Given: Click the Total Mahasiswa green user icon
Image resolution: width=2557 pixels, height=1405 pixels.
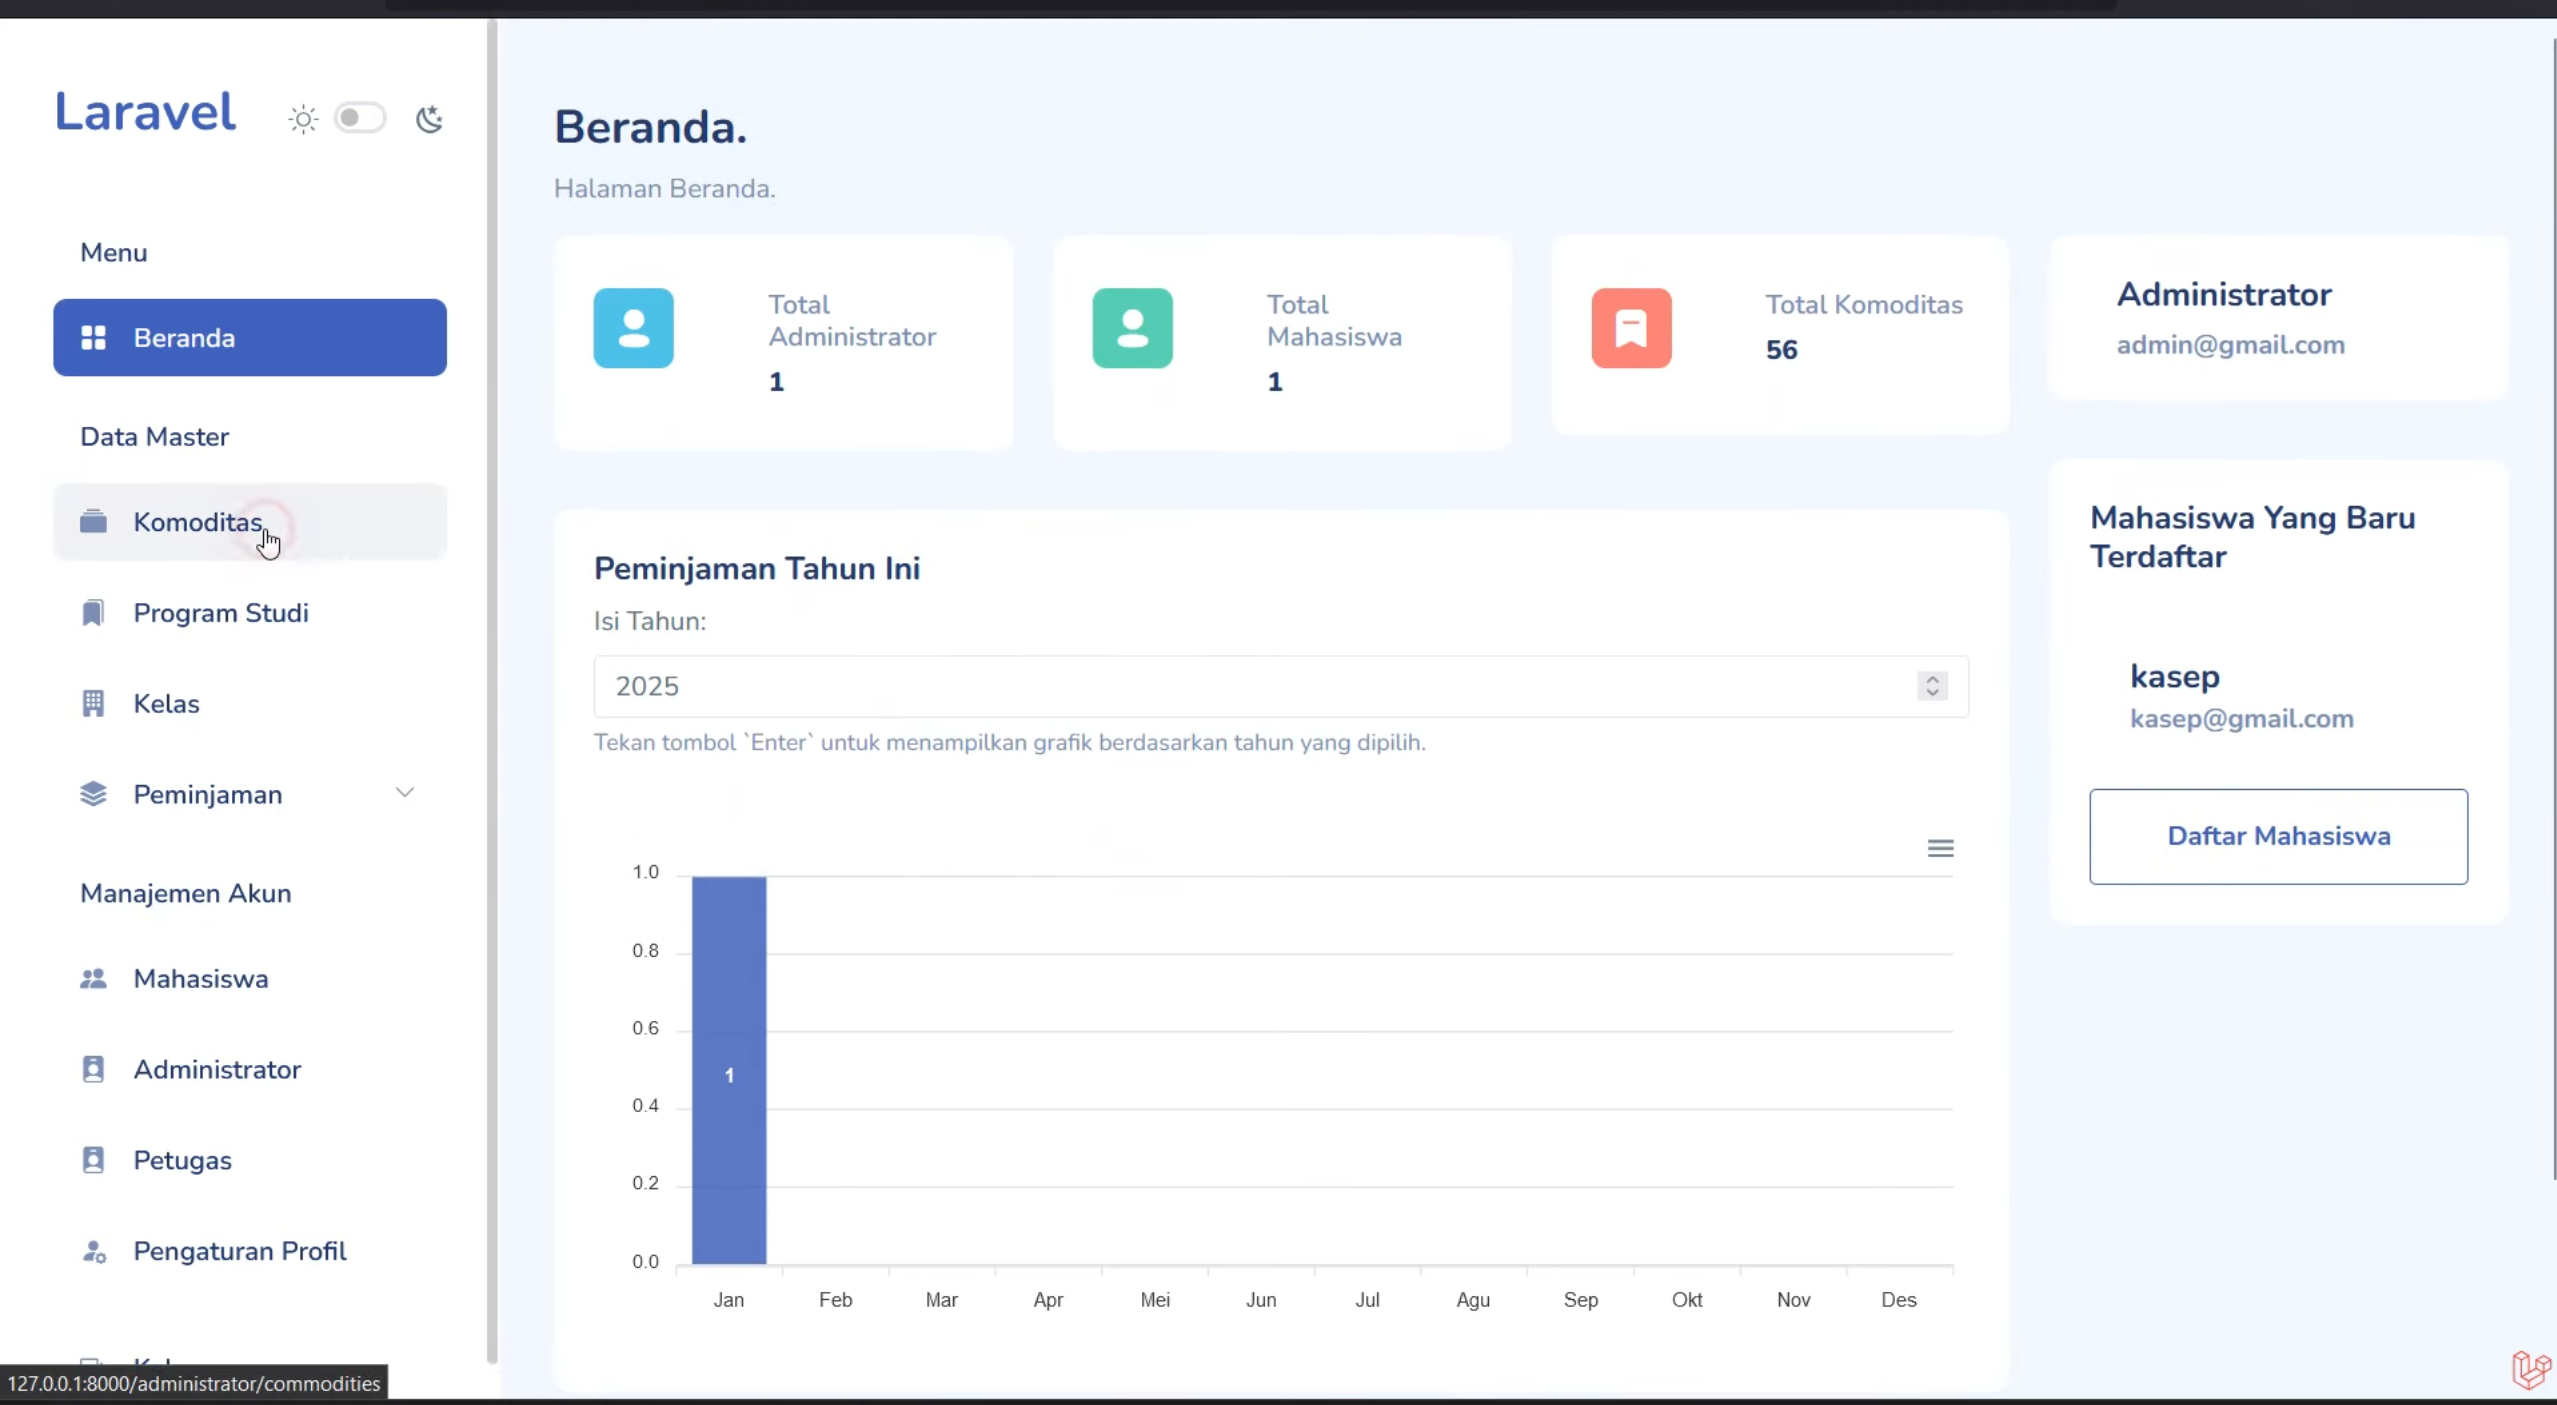Looking at the screenshot, I should pos(1132,328).
